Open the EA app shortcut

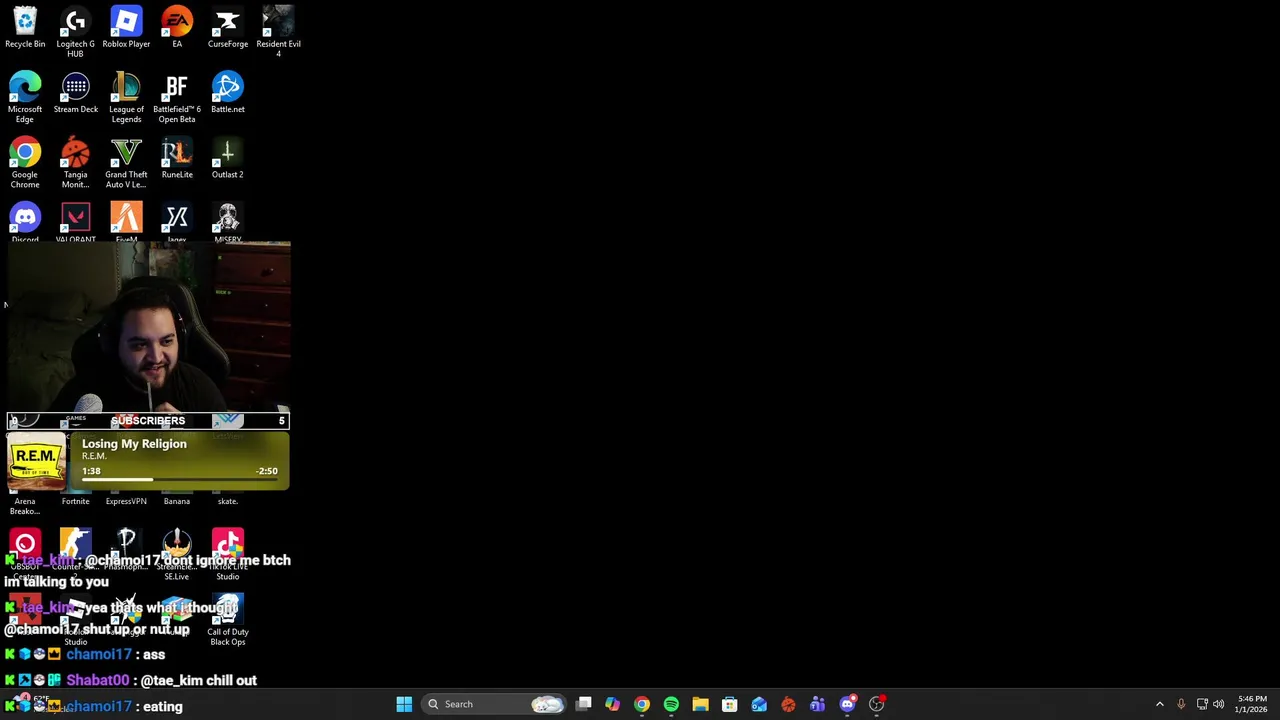(177, 27)
